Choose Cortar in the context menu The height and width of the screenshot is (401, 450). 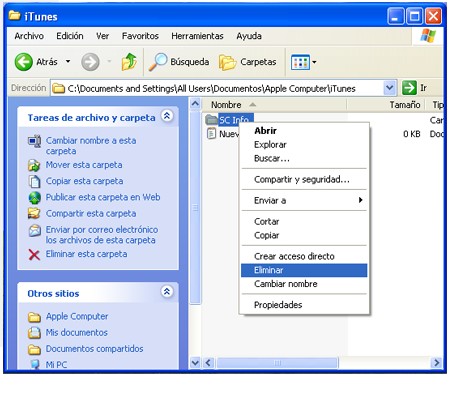pos(304,221)
